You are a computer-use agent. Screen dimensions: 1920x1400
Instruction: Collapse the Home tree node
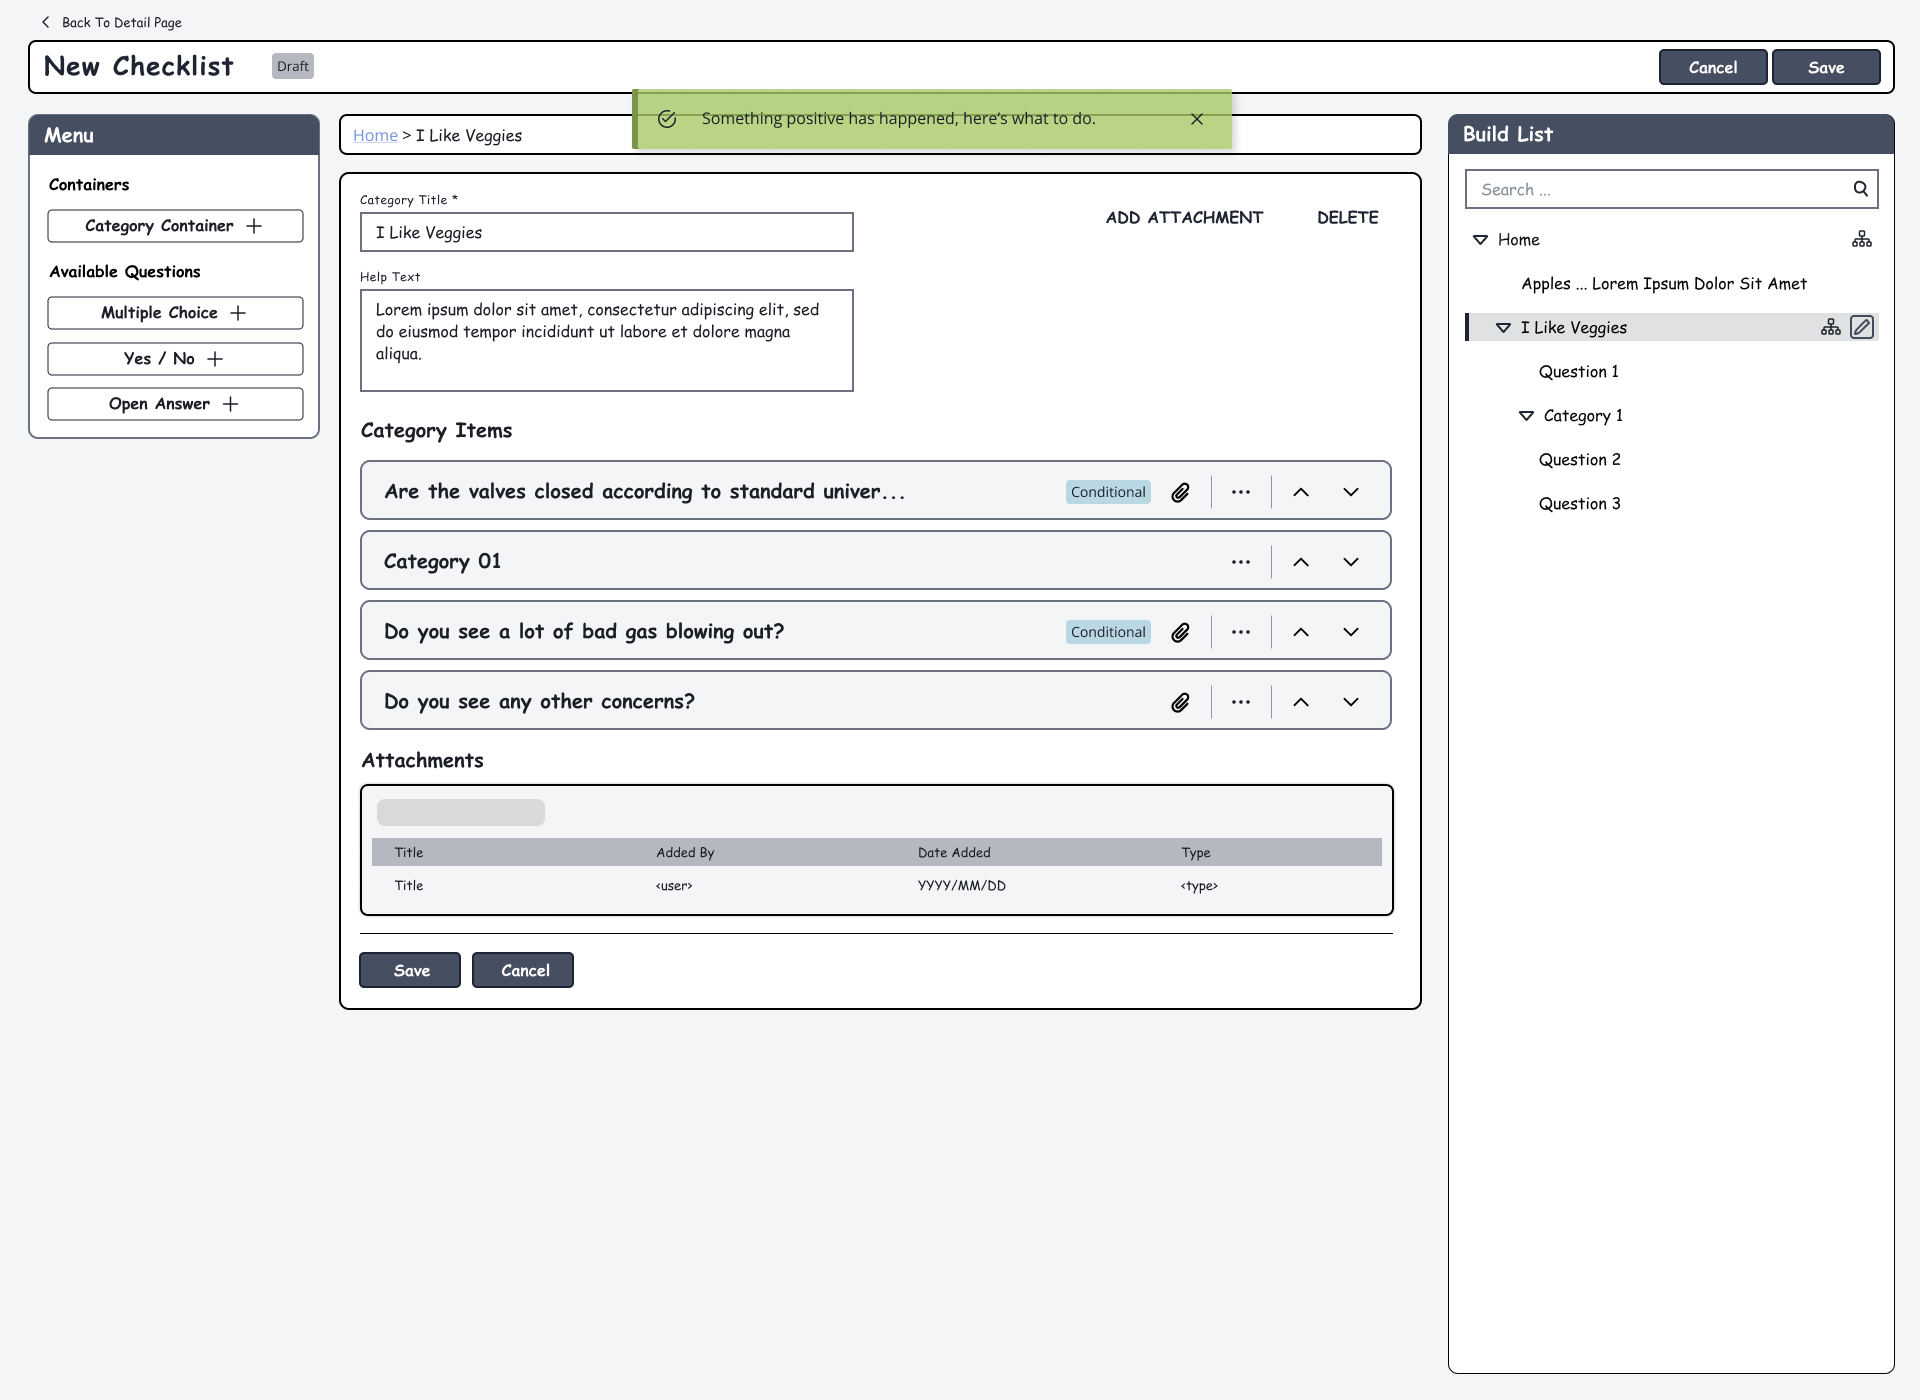[x=1480, y=240]
